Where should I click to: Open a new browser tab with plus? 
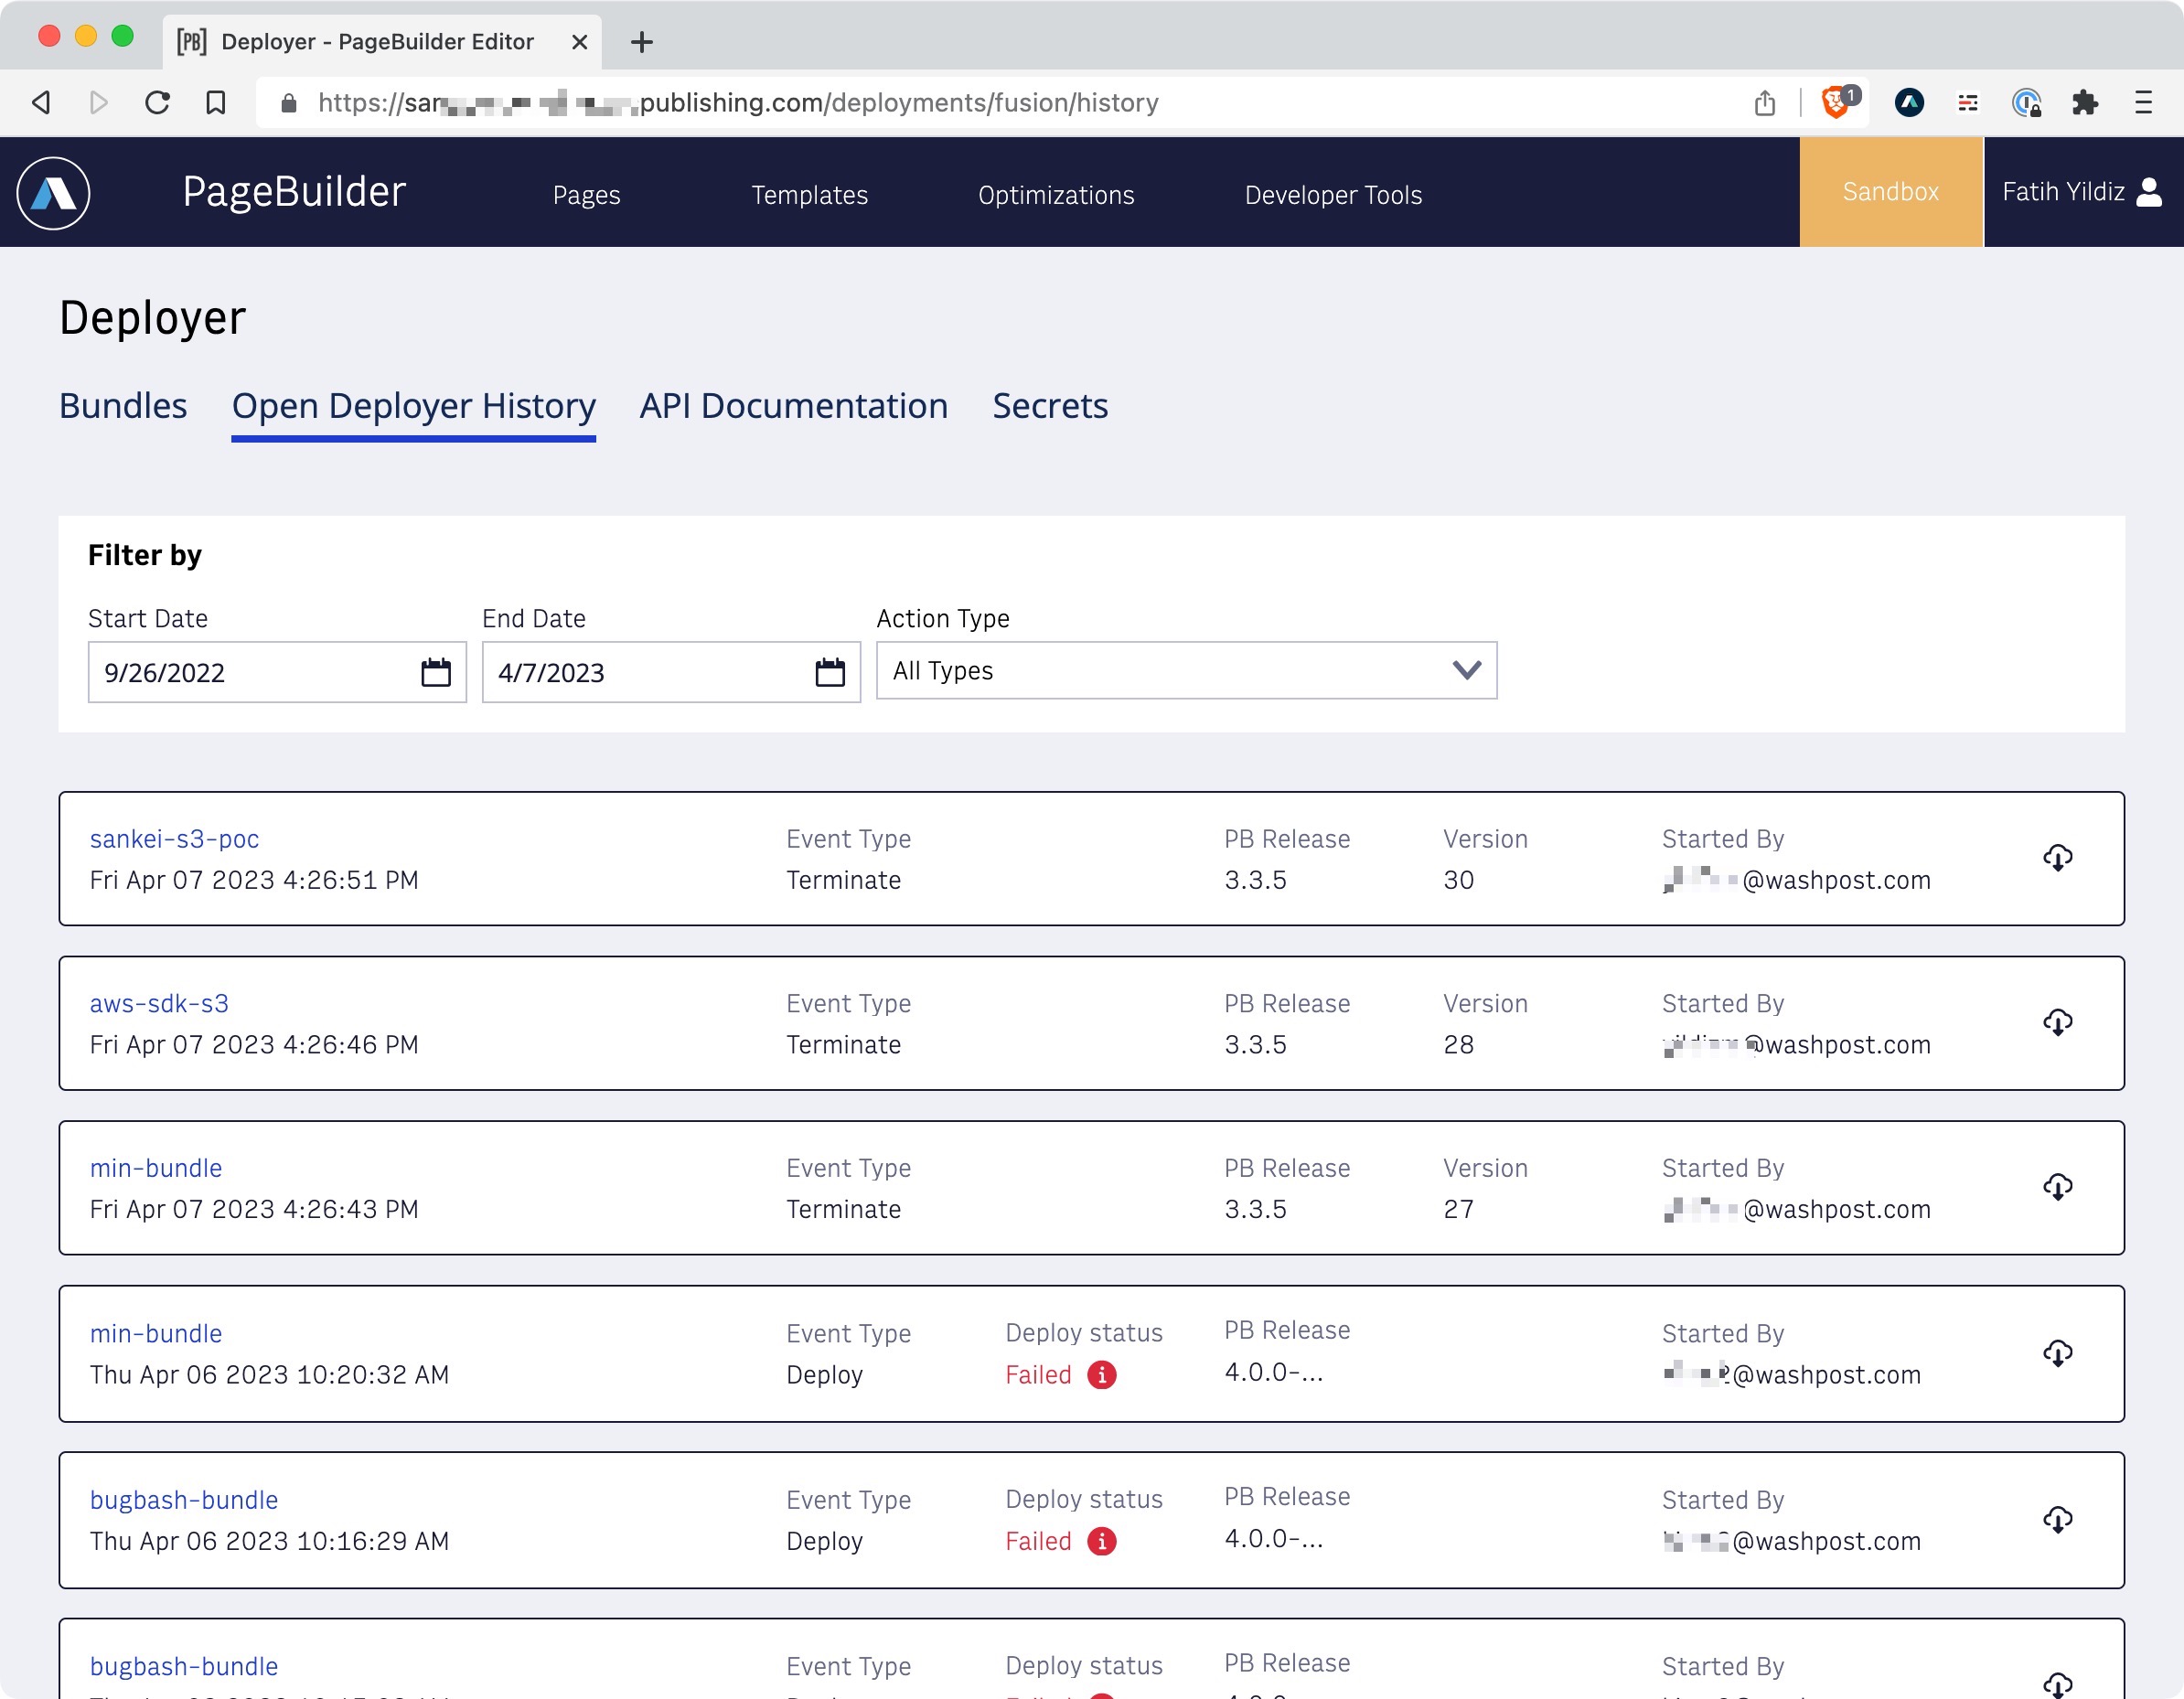click(642, 42)
